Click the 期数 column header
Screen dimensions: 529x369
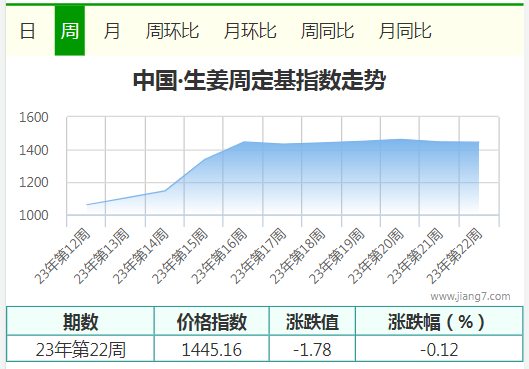pyautogui.click(x=80, y=322)
